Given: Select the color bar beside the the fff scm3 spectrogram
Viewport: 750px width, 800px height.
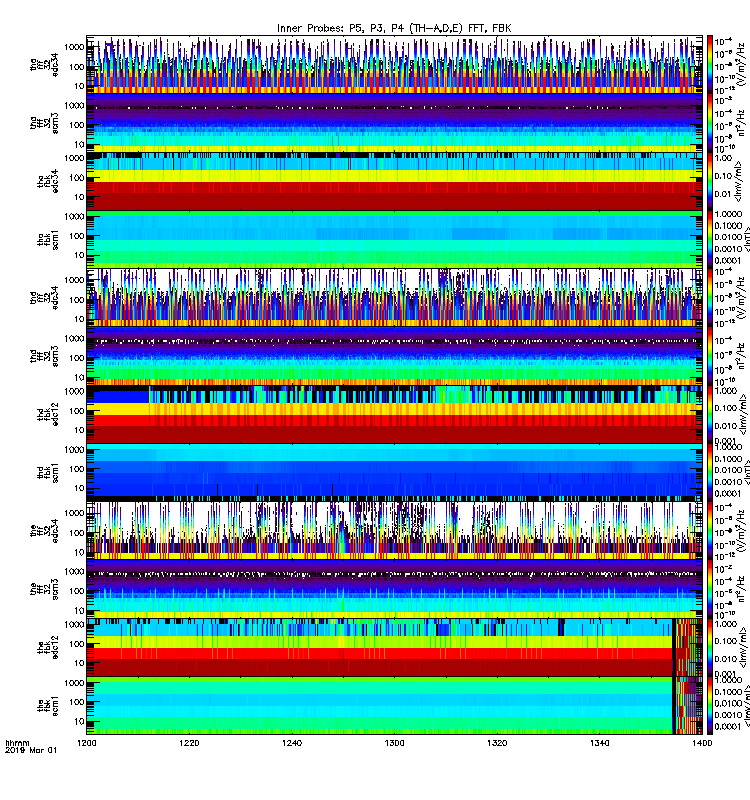Looking at the screenshot, I should [x=710, y=588].
